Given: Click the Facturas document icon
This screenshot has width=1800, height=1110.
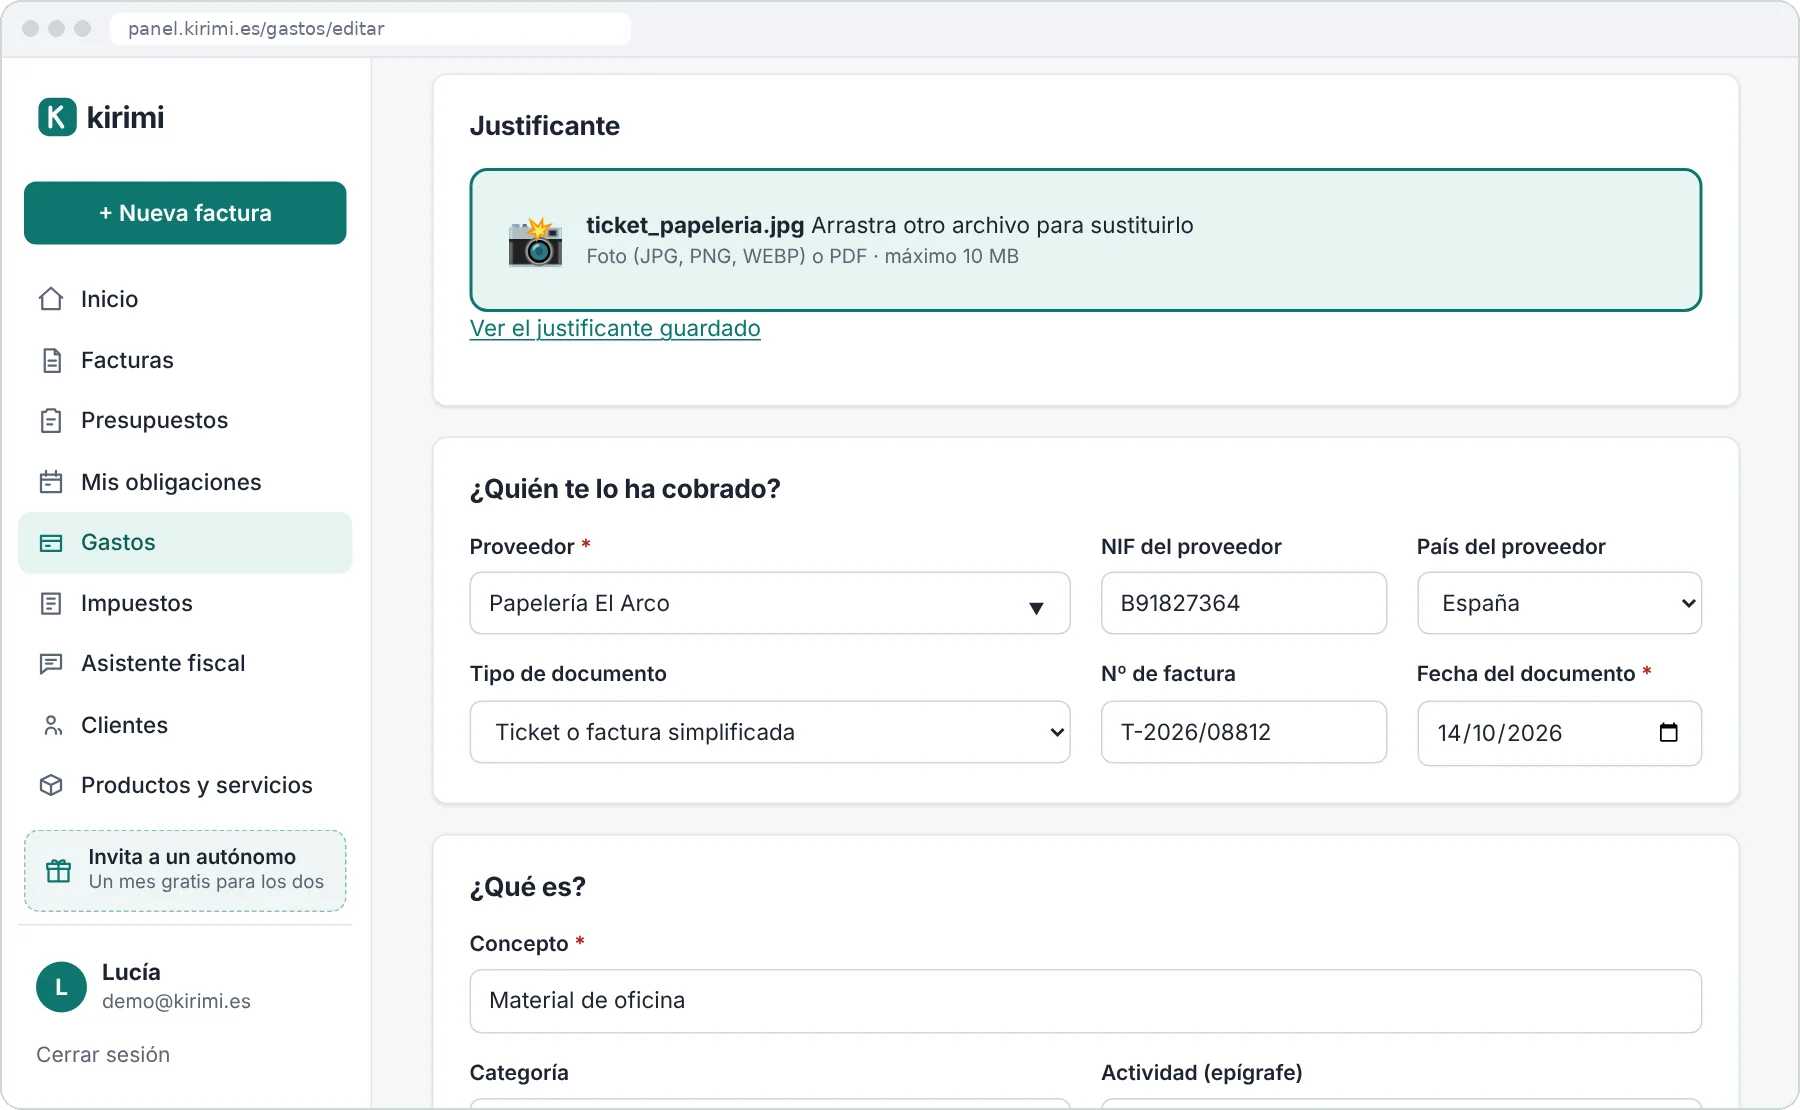Looking at the screenshot, I should 51,360.
